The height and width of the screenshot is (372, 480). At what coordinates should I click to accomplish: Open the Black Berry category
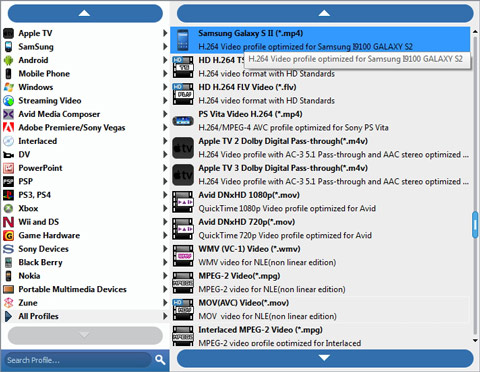[x=85, y=262]
